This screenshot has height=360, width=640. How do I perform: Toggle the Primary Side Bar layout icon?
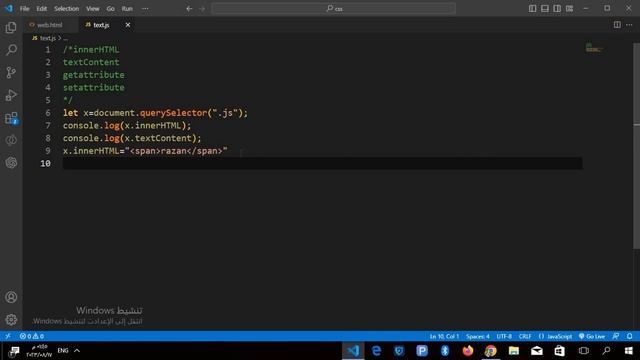click(x=532, y=9)
